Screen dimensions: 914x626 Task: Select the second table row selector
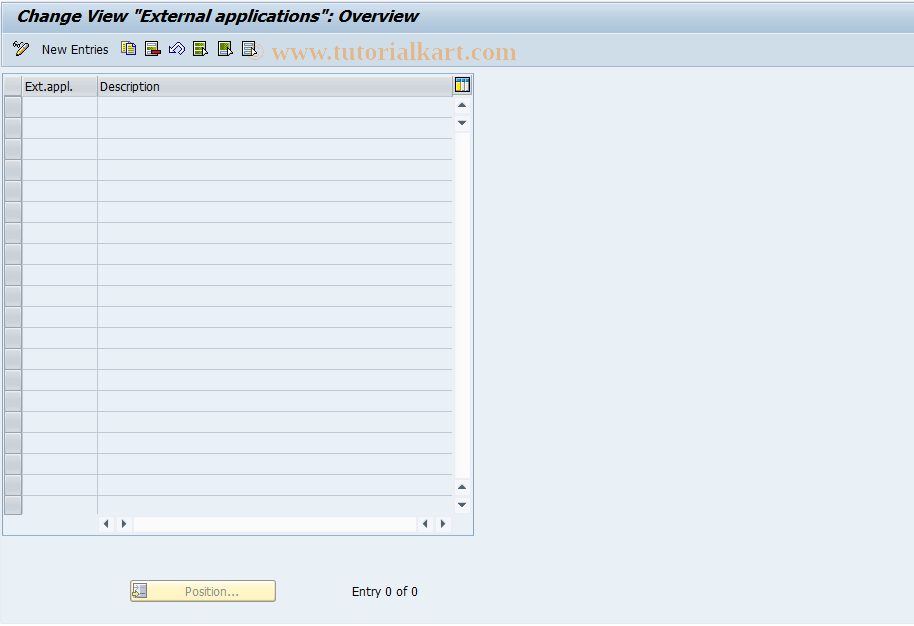click(x=13, y=128)
